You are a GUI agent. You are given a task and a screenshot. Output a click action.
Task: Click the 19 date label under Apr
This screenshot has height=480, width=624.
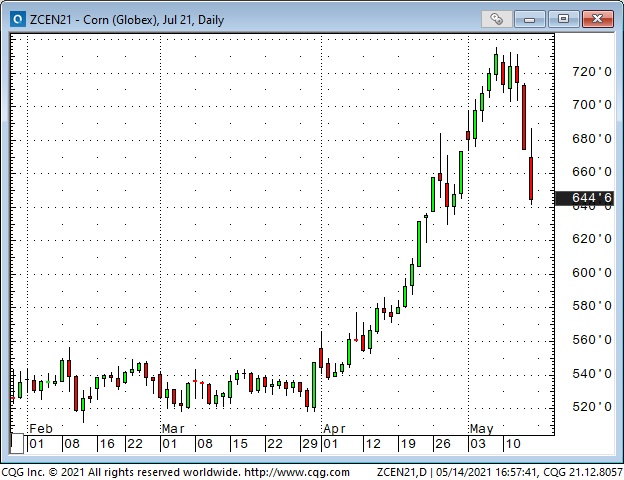(408, 443)
